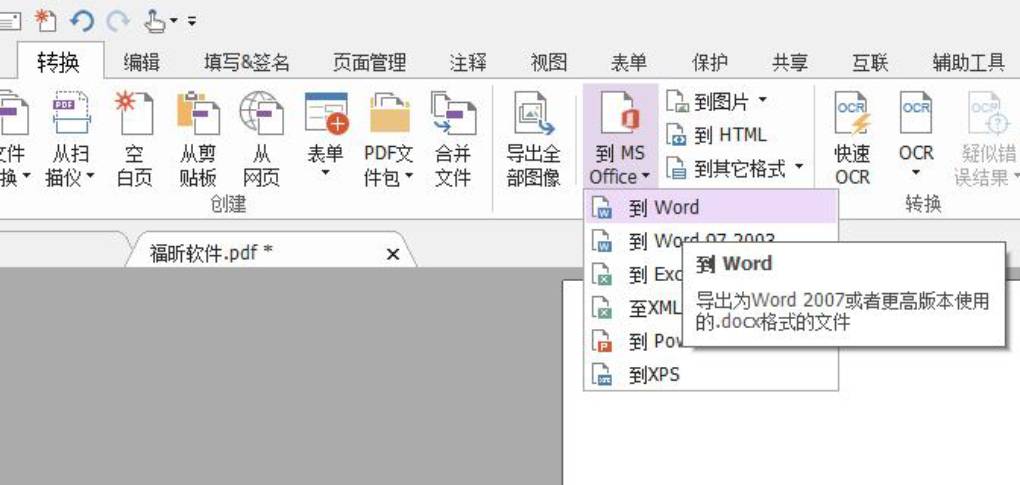Open the 视图 ribbon tab
The height and width of the screenshot is (485, 1020).
tap(549, 62)
